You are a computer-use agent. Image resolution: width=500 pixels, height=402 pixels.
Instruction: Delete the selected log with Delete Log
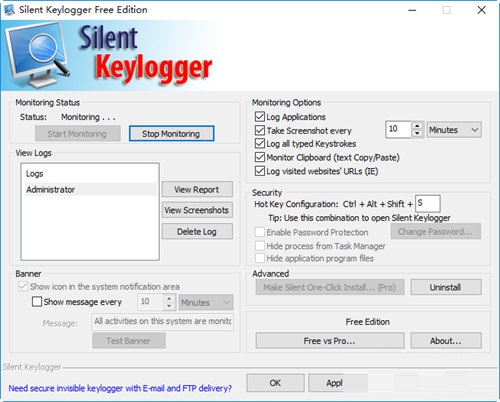coord(197,231)
